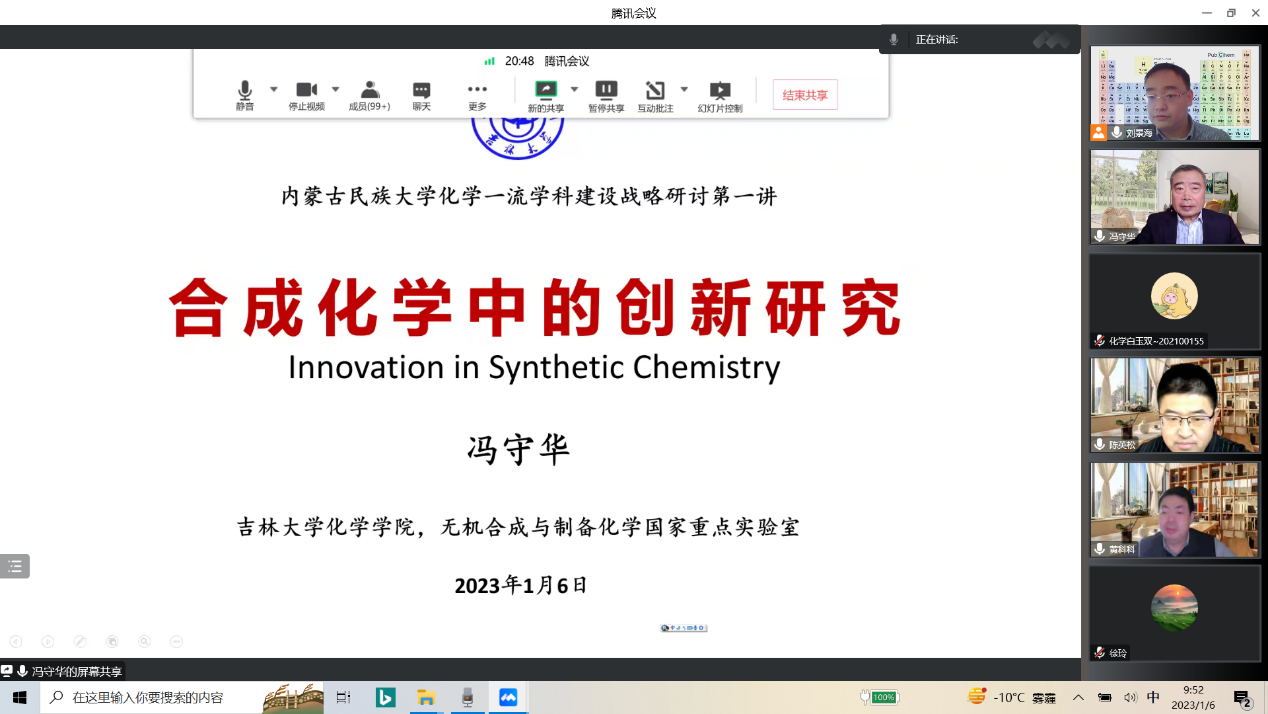Open File Explorer from taskbar

point(426,697)
